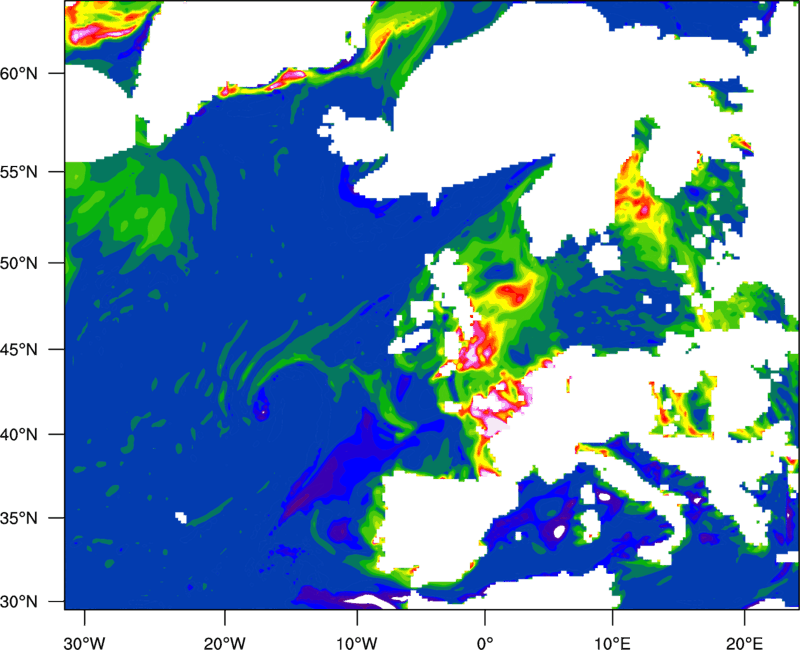Click the 20°E longitude label
This screenshot has width=800, height=650.
[744, 643]
